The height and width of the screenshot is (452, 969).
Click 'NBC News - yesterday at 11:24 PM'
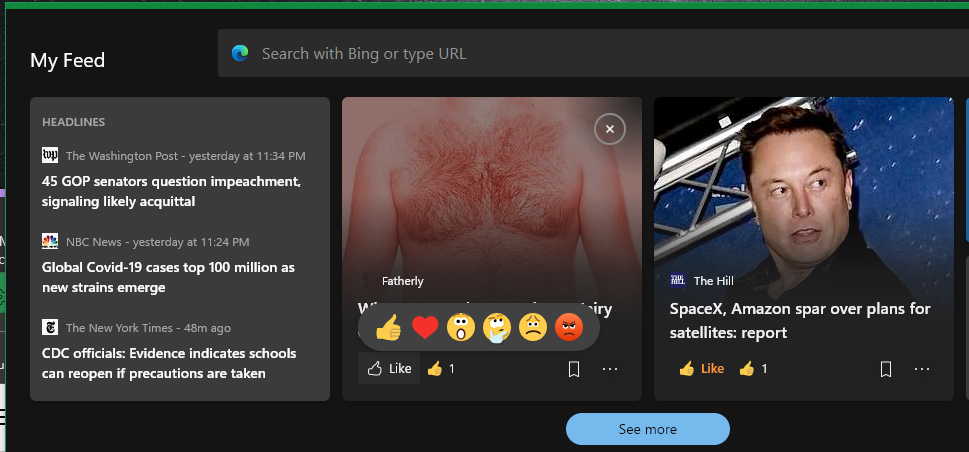pyautogui.click(x=158, y=242)
